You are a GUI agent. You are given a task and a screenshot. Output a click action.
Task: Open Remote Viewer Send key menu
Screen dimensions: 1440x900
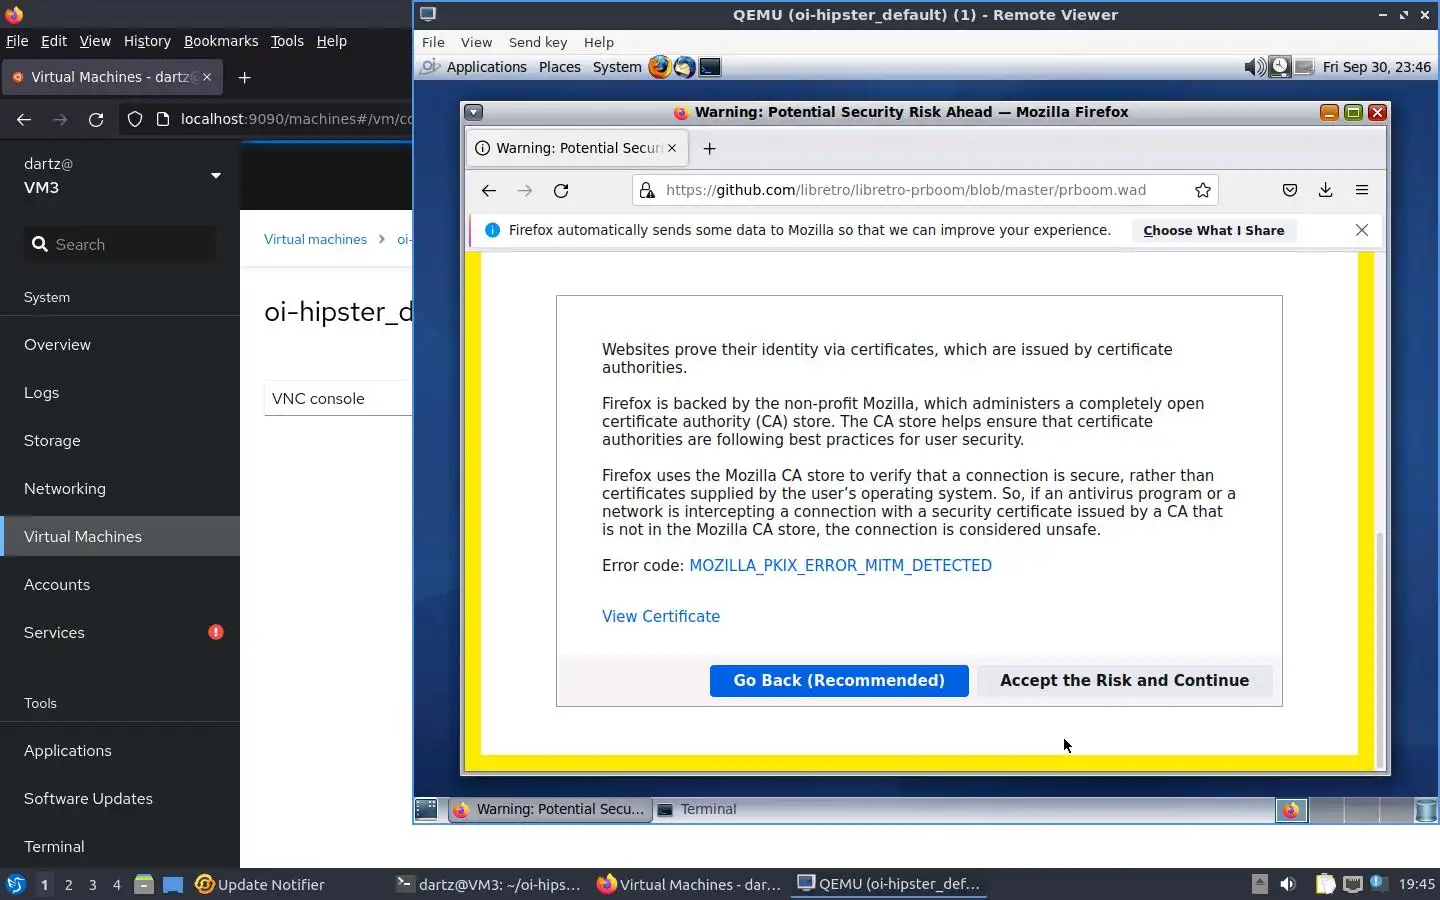538,42
